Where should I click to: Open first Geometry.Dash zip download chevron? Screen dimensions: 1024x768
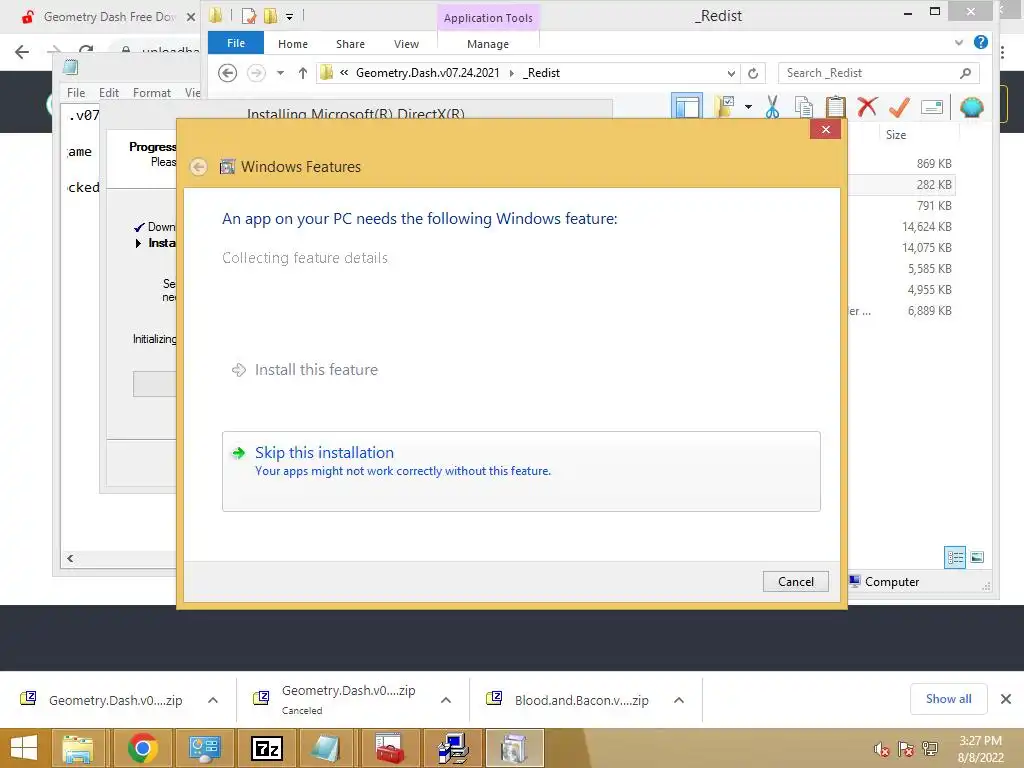pyautogui.click(x=213, y=700)
